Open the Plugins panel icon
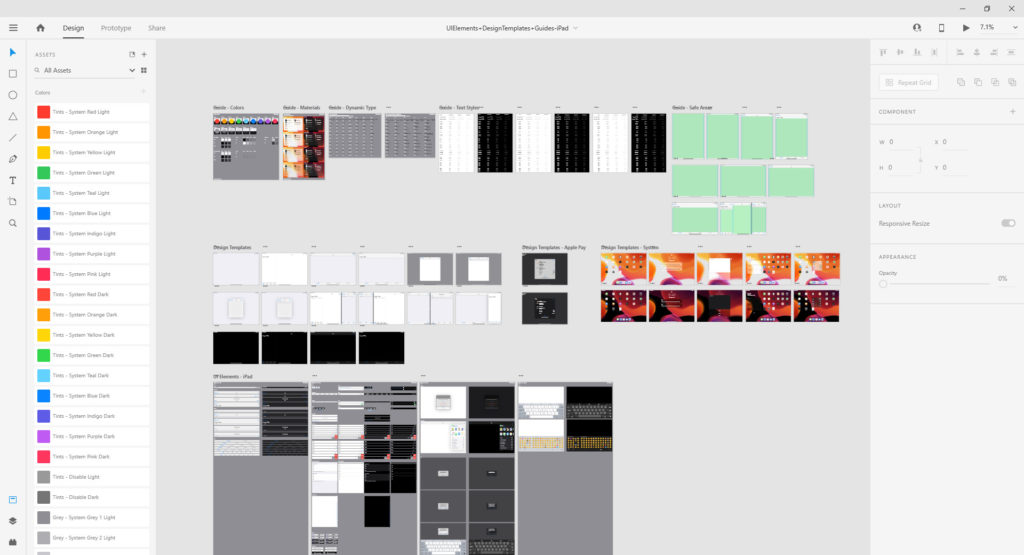 (x=13, y=541)
